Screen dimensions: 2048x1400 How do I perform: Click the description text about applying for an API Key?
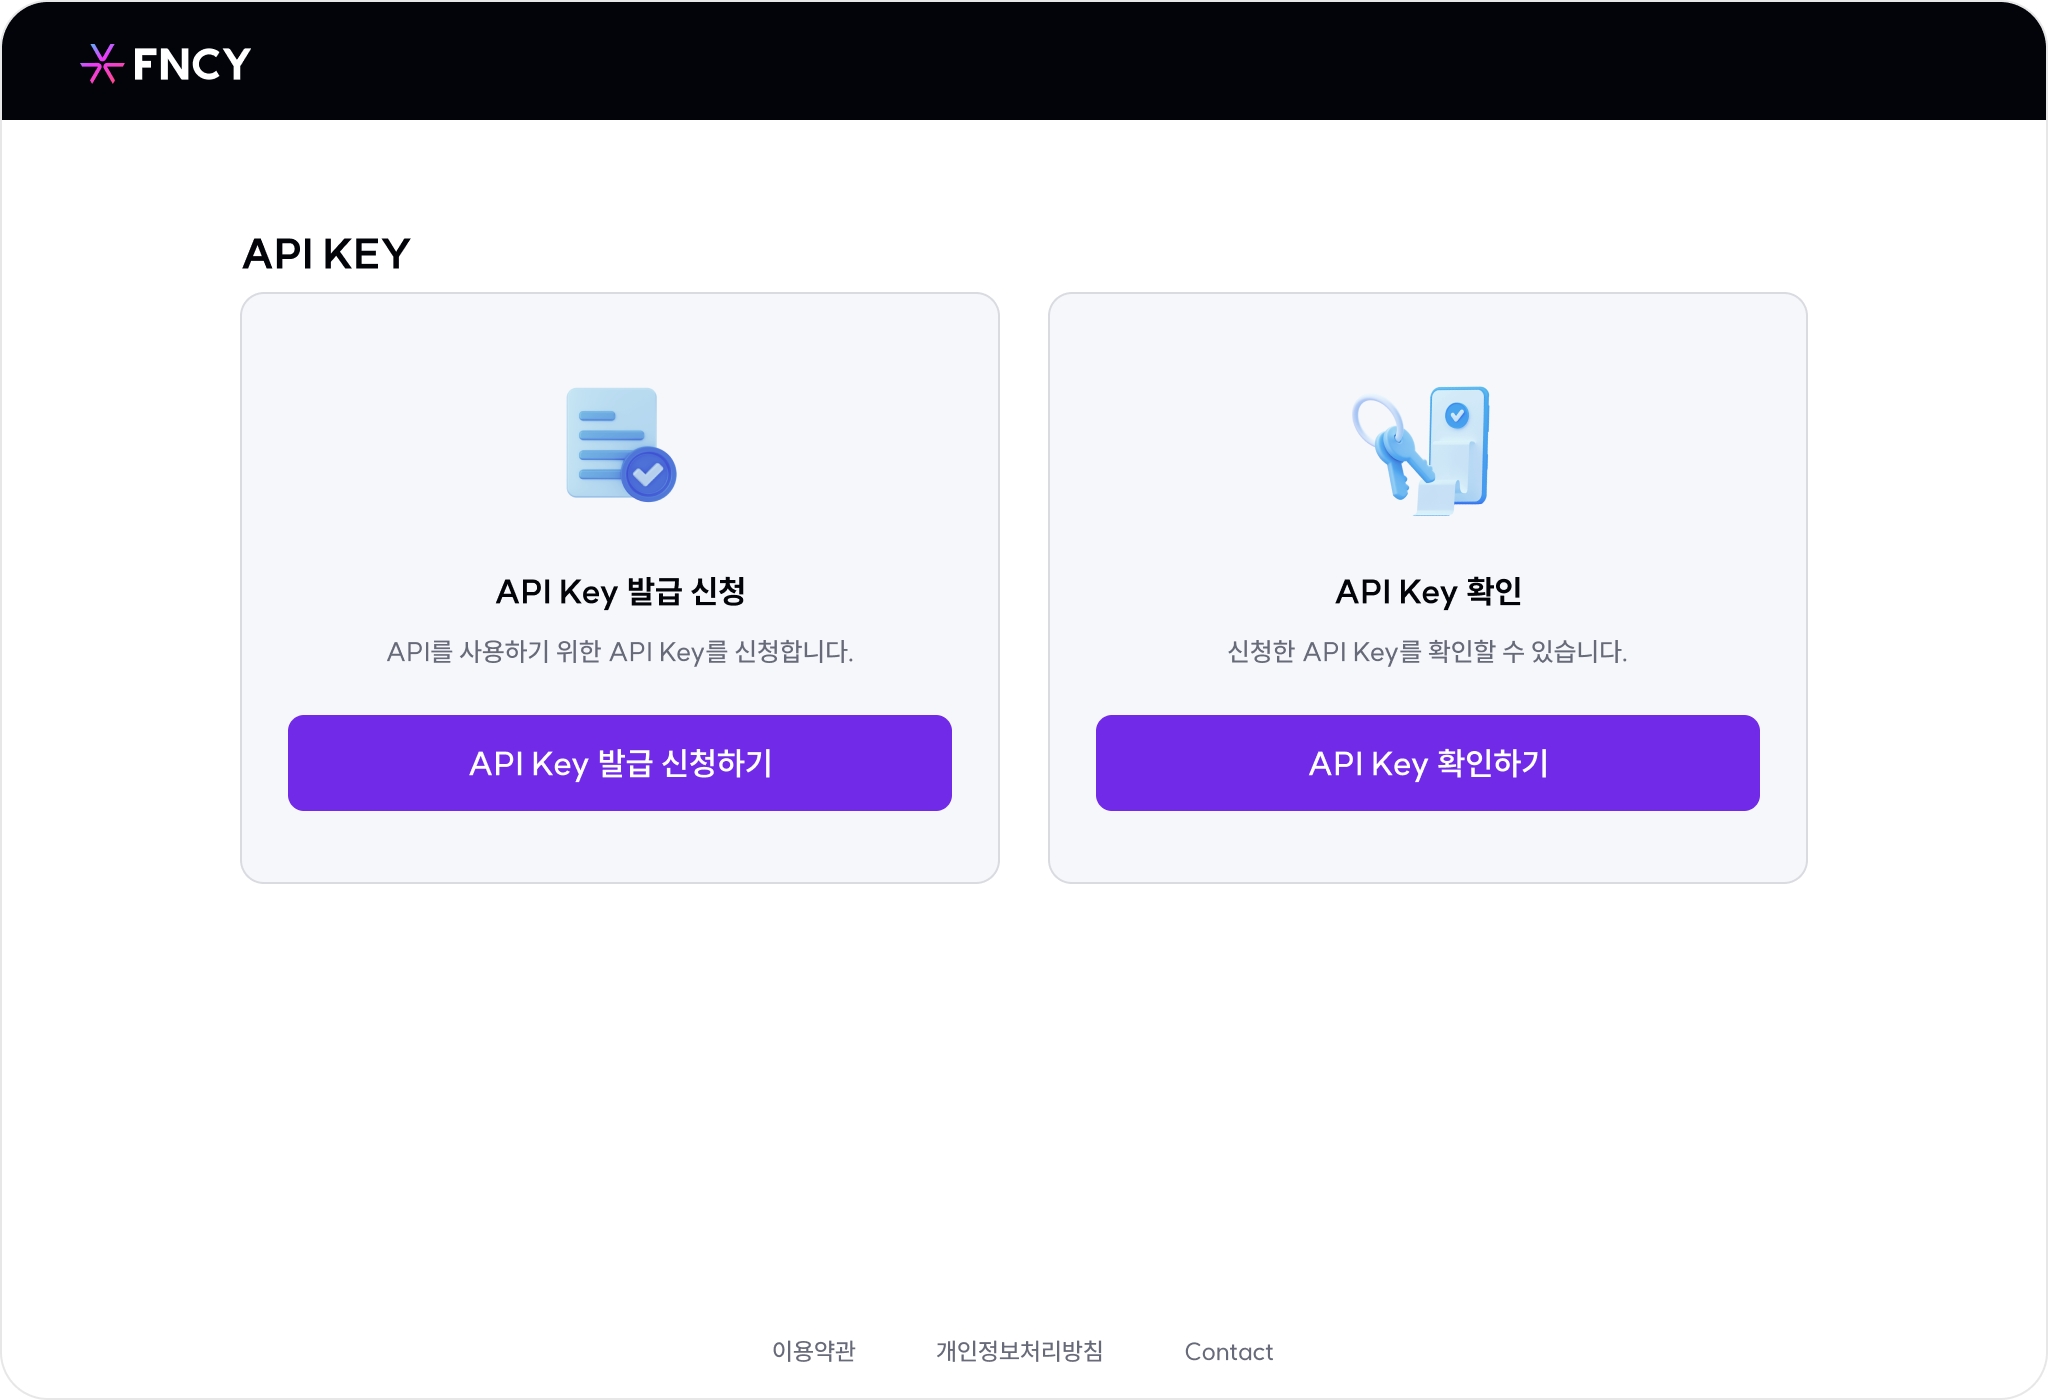pyautogui.click(x=620, y=652)
